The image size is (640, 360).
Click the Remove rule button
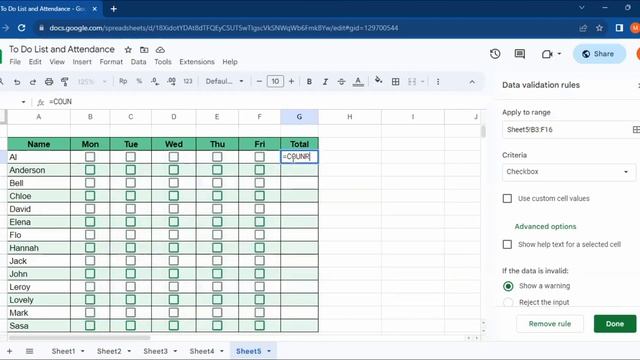coord(550,324)
